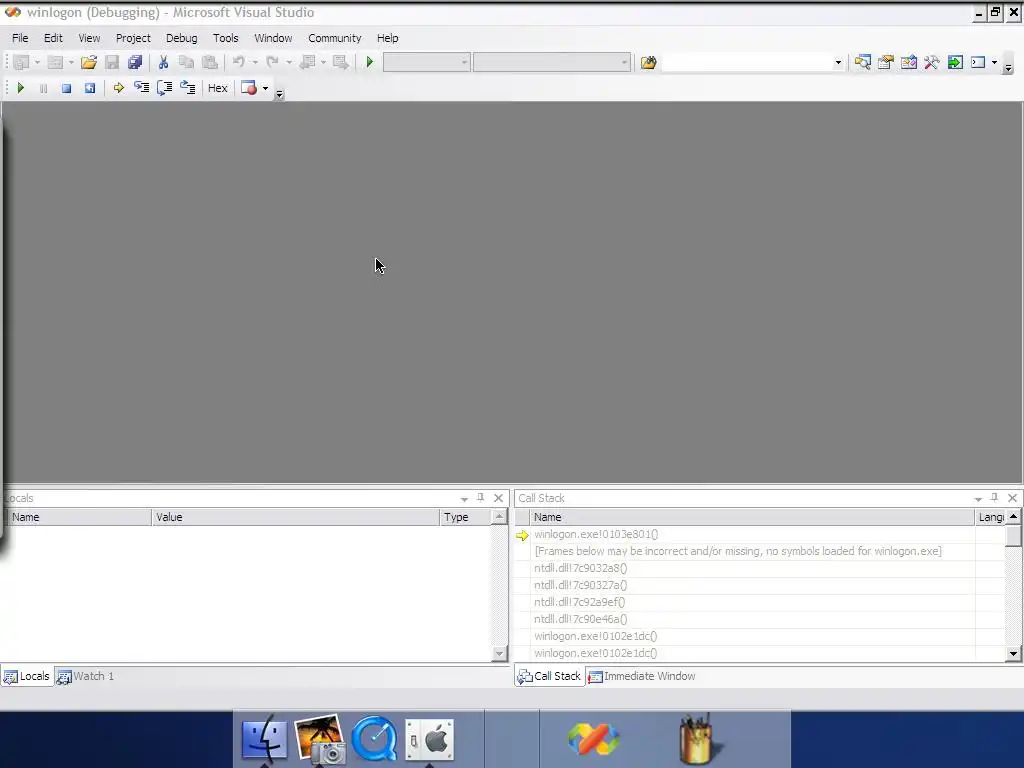
Task: Open QuickTime icon in the dock
Action: (x=374, y=739)
